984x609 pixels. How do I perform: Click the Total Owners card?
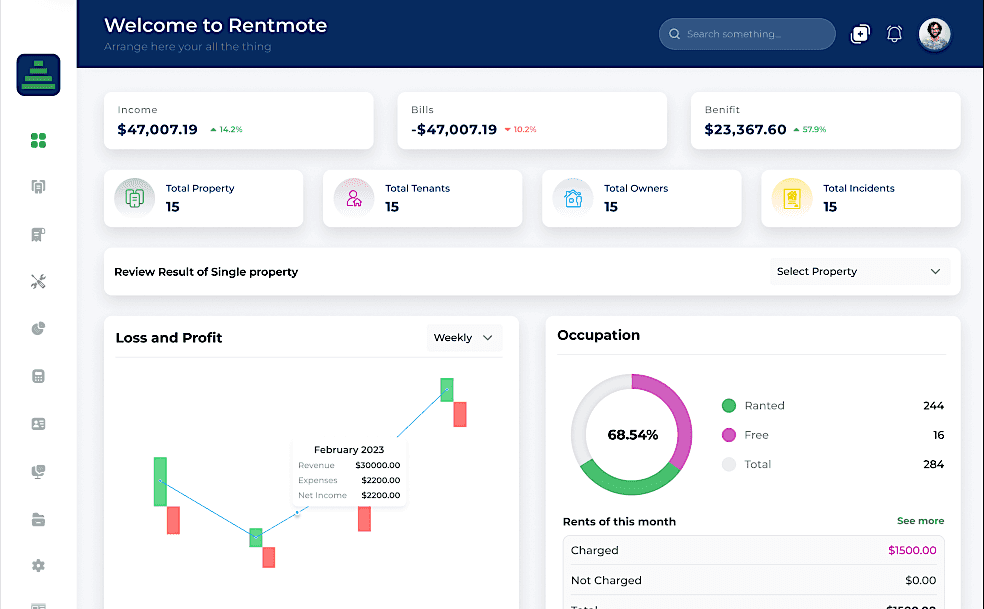coord(641,198)
